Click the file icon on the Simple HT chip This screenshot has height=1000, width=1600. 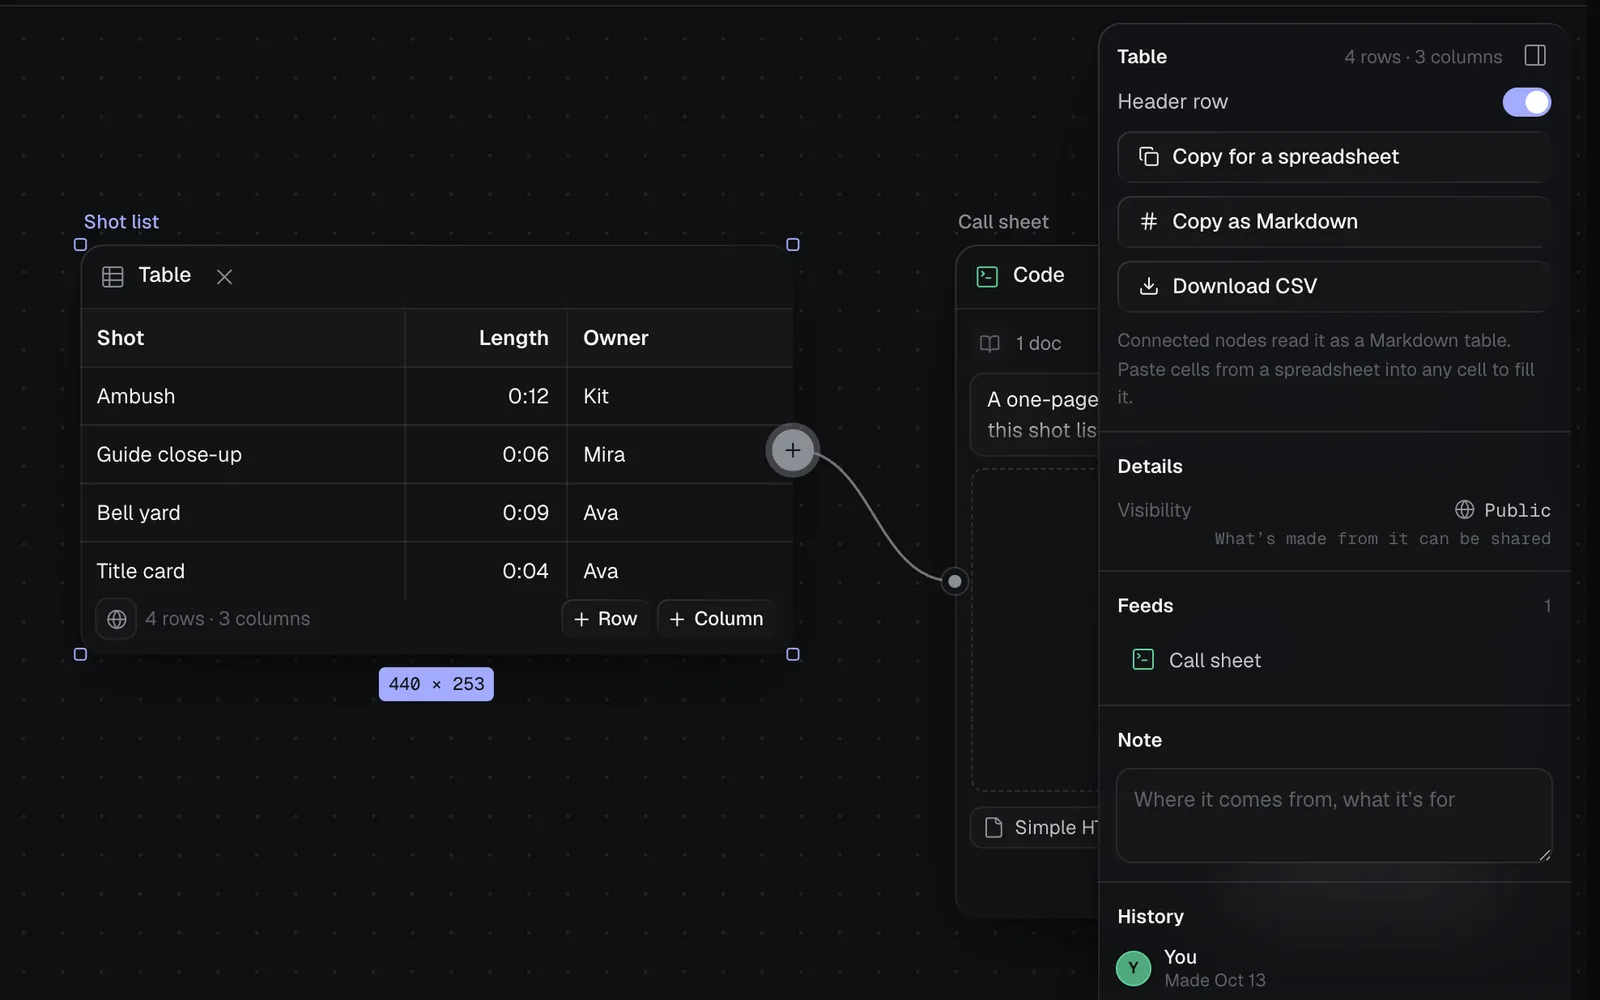[x=994, y=827]
